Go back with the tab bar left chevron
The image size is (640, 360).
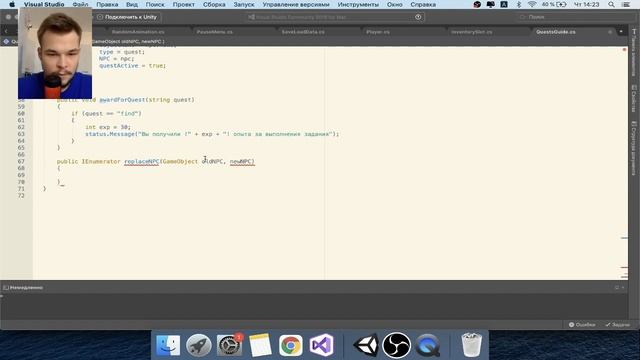[6, 32]
